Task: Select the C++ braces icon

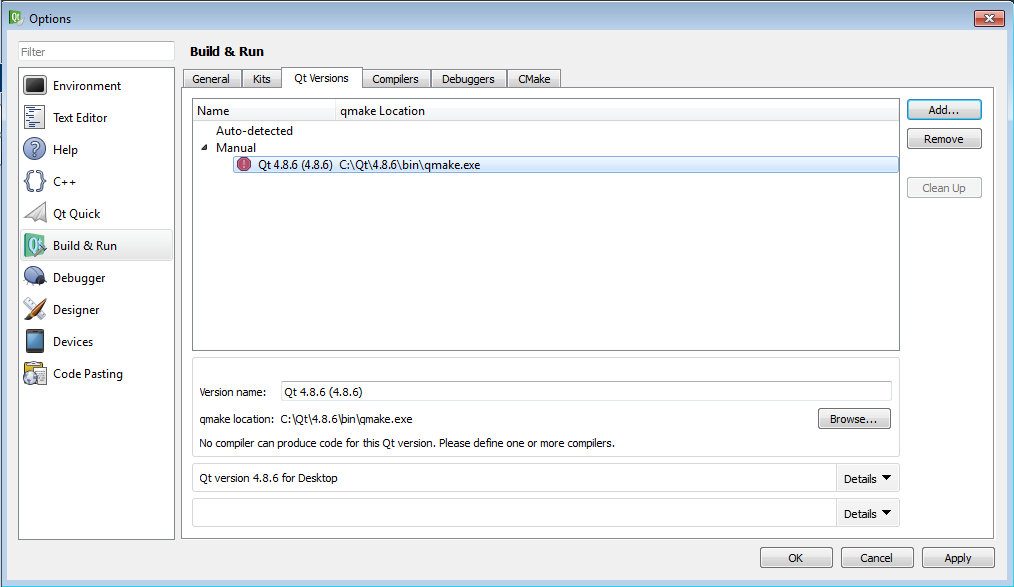Action: point(34,182)
